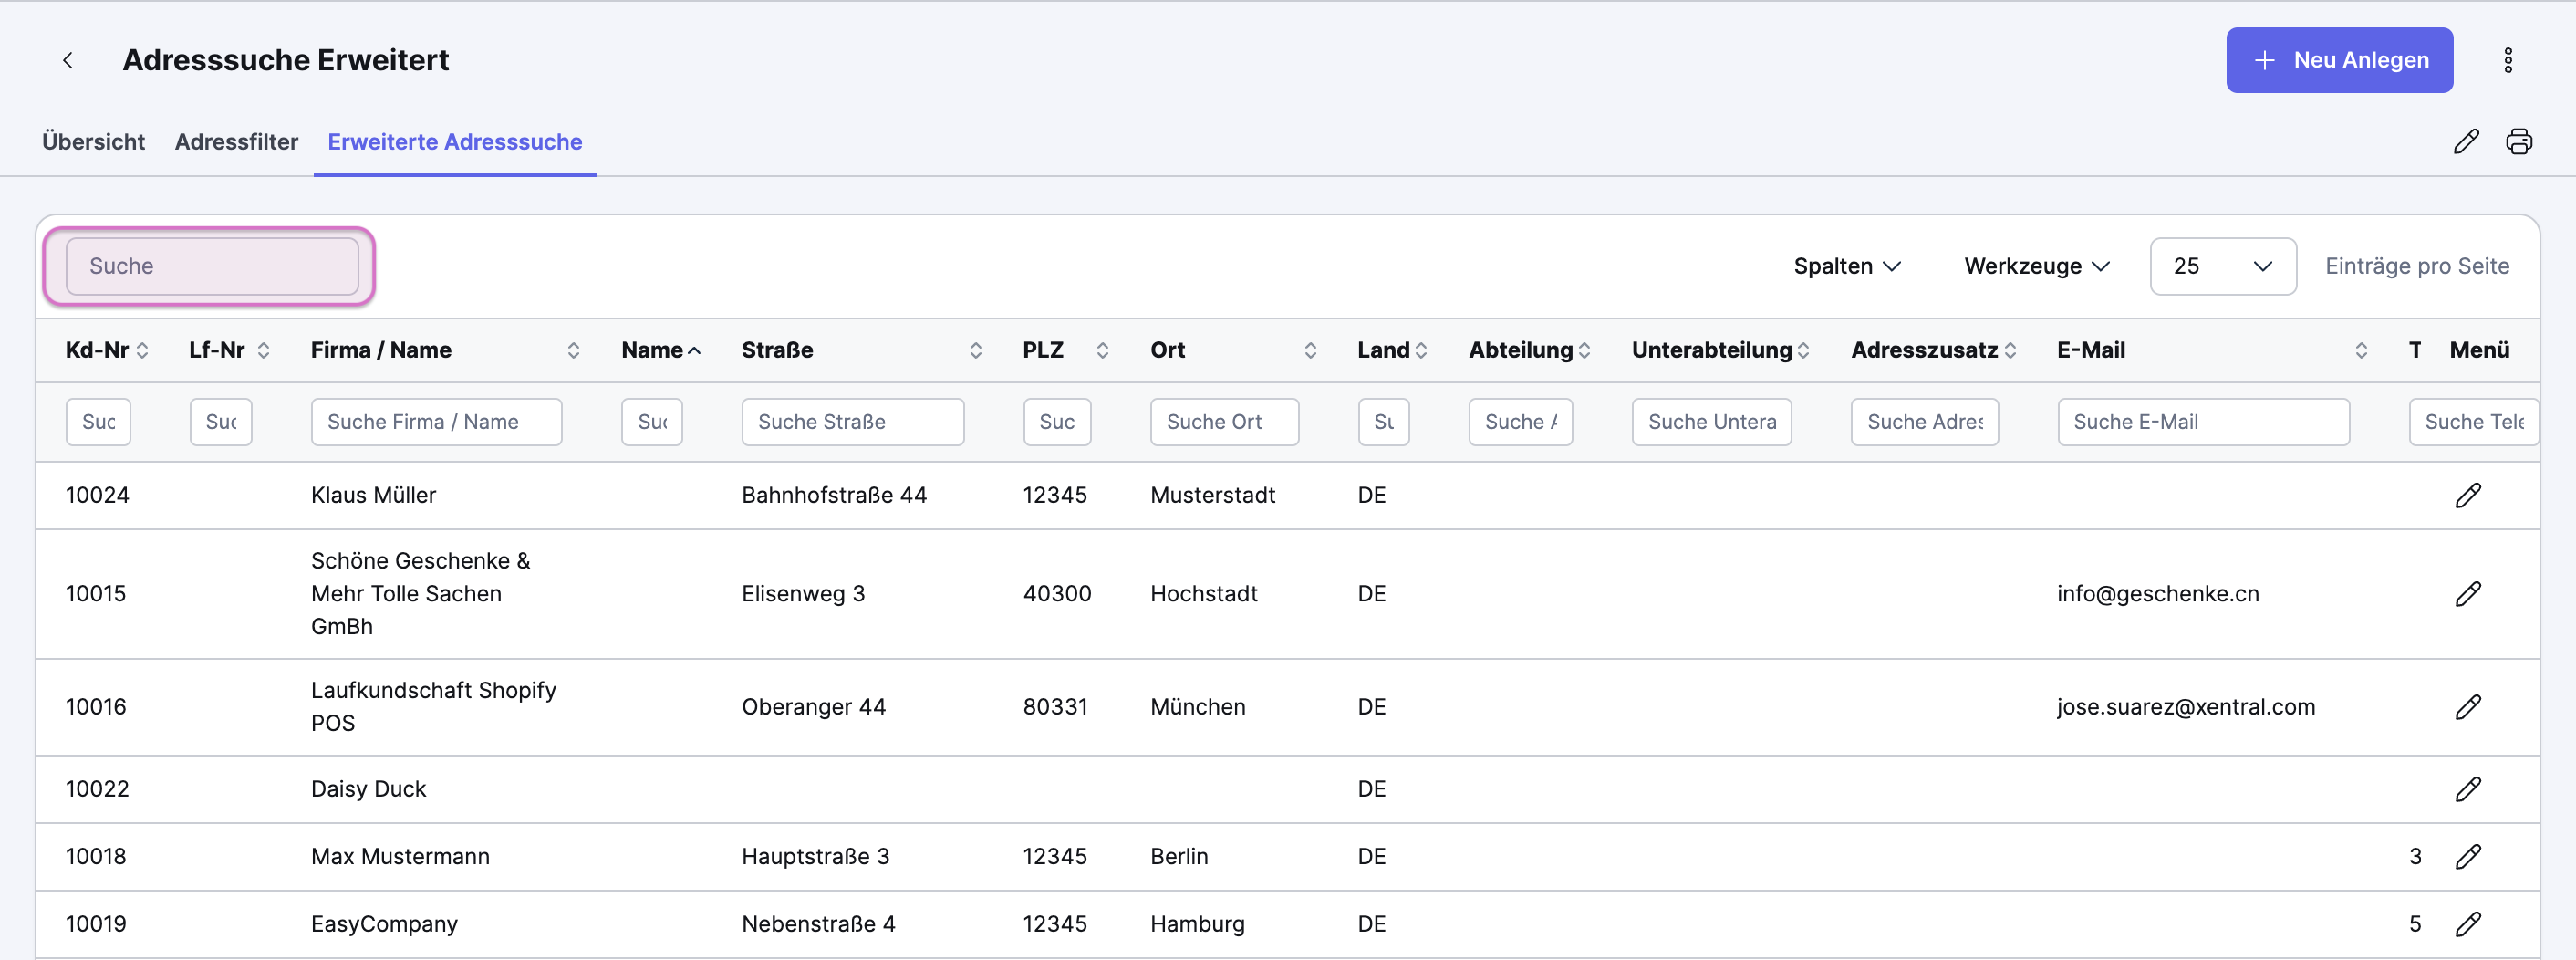
Task: Click the Suche E-Mail filter field
Action: pyautogui.click(x=2202, y=422)
